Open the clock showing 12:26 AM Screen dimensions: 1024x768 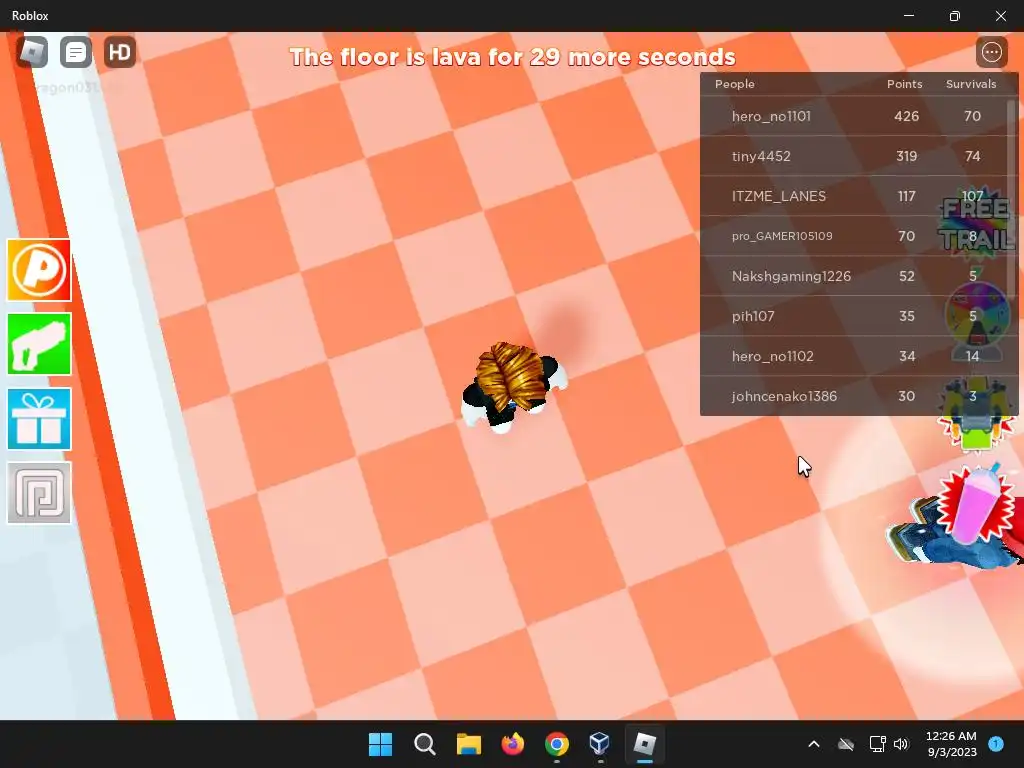tap(951, 744)
